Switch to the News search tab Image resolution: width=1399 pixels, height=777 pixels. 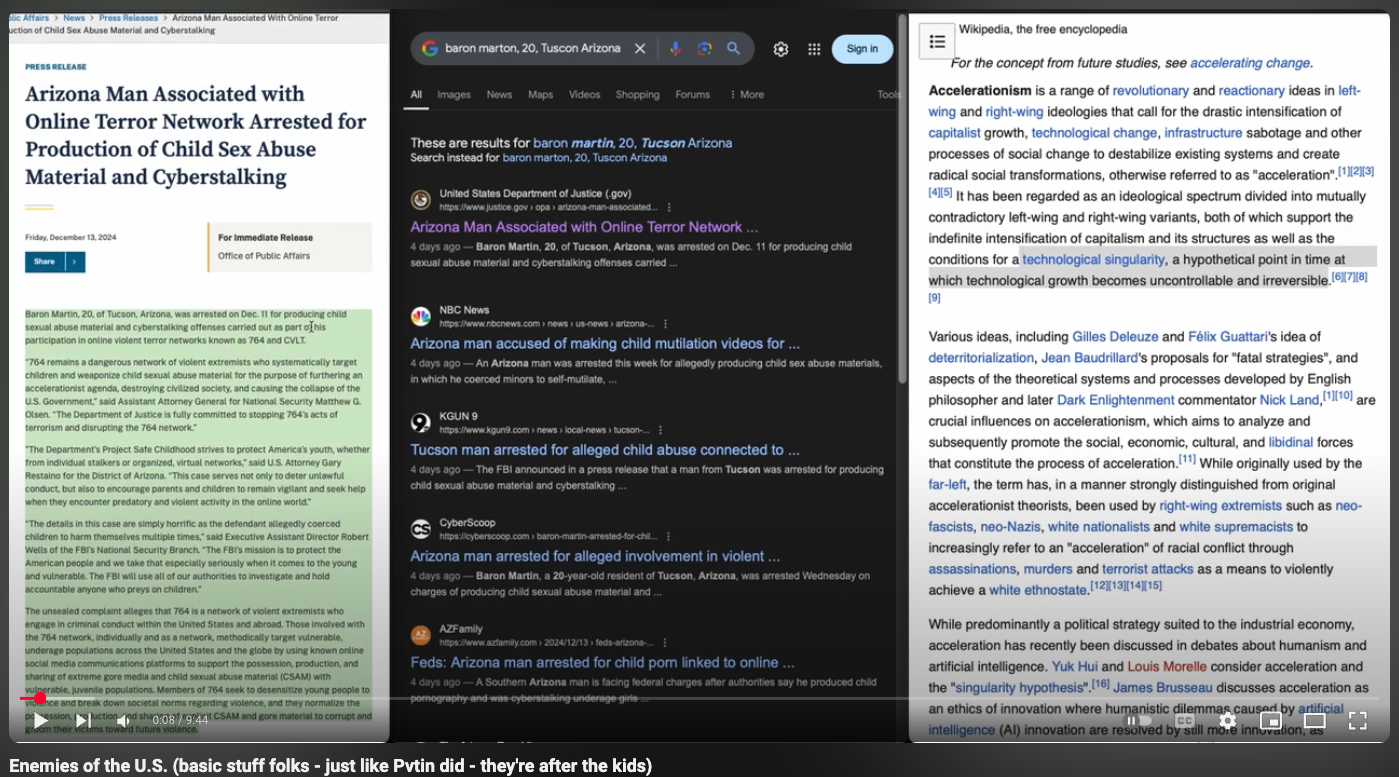tap(499, 95)
